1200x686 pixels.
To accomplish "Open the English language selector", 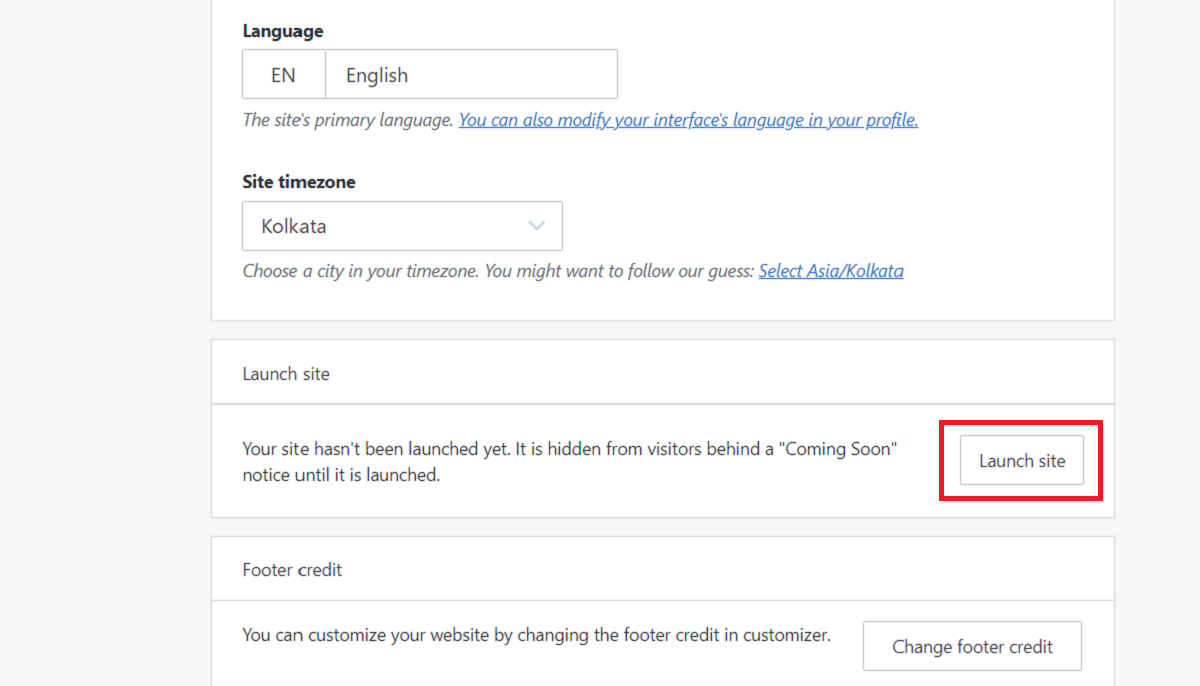I will pyautogui.click(x=470, y=75).
